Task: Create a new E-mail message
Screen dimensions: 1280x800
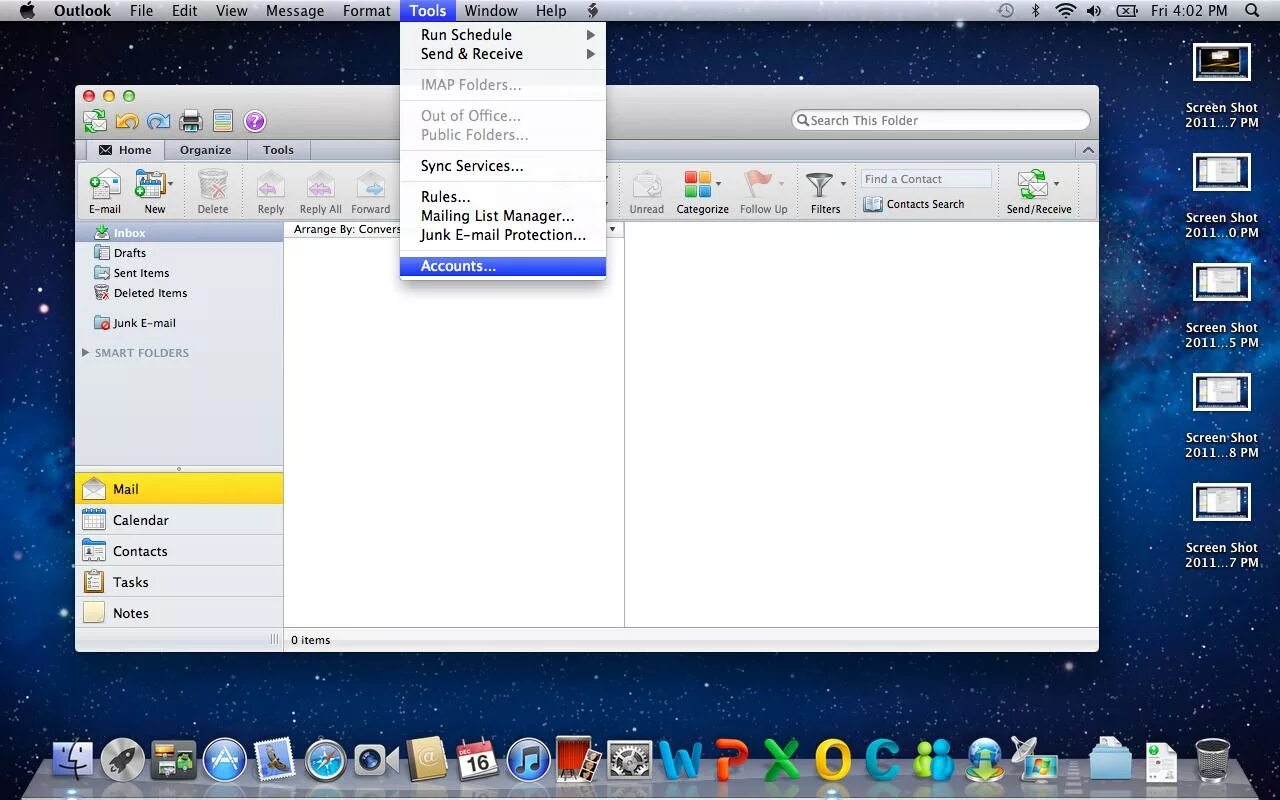Action: tap(105, 192)
